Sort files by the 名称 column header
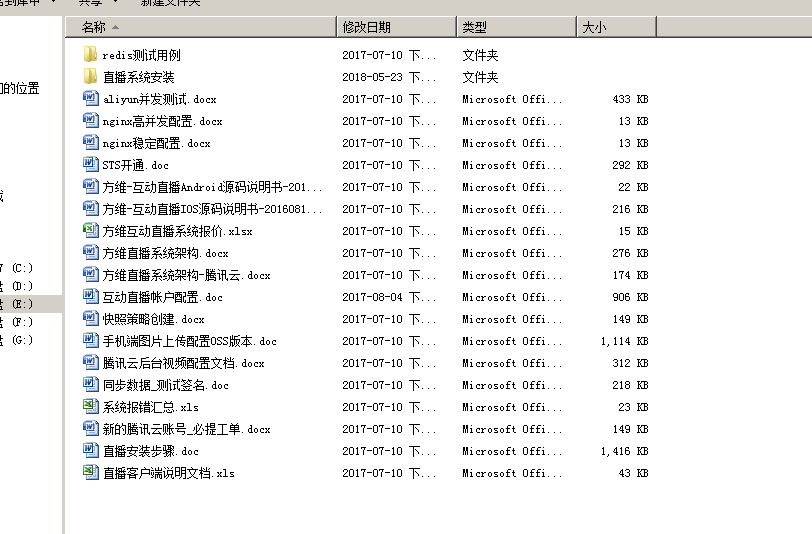Image resolution: width=812 pixels, height=534 pixels. (201, 27)
